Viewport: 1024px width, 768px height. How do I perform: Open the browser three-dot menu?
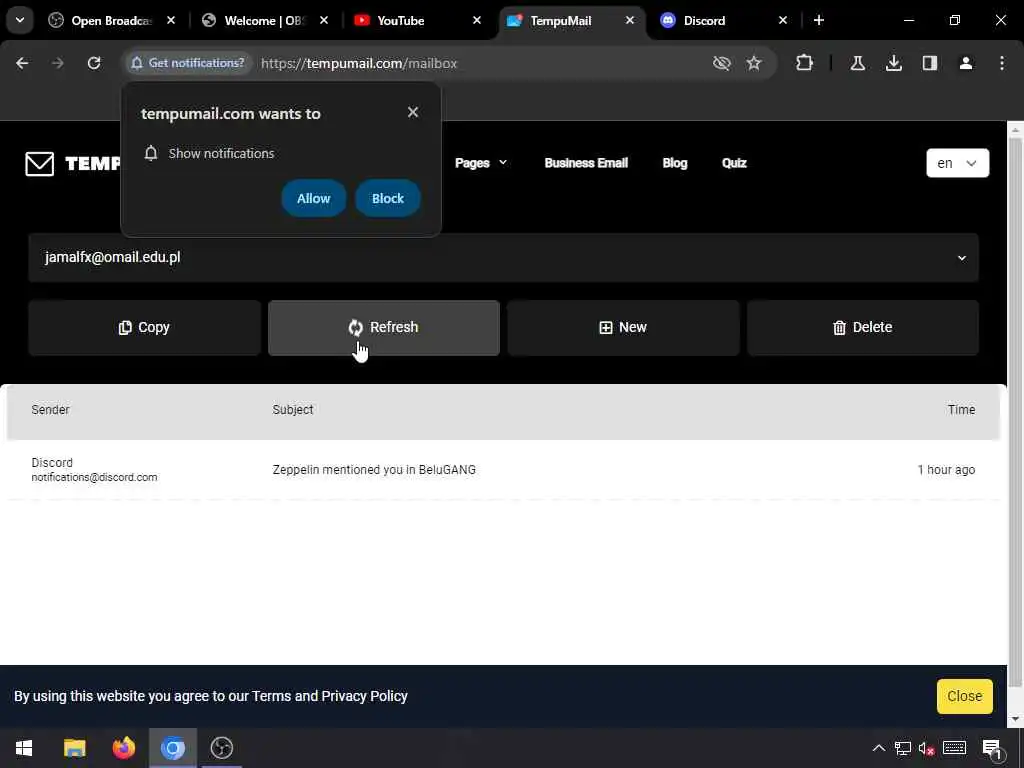pos(1002,63)
